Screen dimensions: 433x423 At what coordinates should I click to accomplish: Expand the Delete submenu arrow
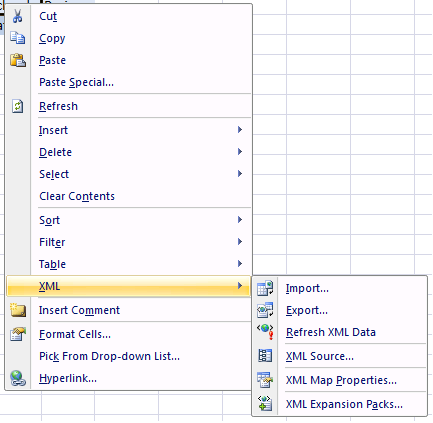pos(240,152)
